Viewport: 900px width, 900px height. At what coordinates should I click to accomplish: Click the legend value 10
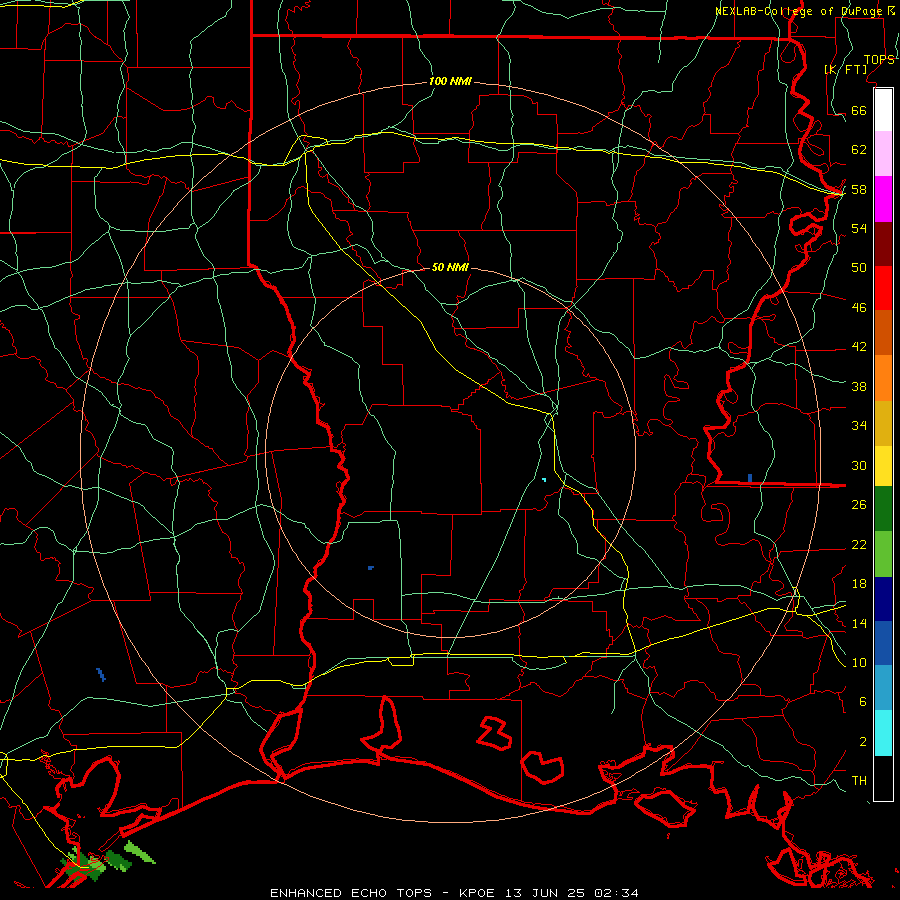[x=859, y=662]
